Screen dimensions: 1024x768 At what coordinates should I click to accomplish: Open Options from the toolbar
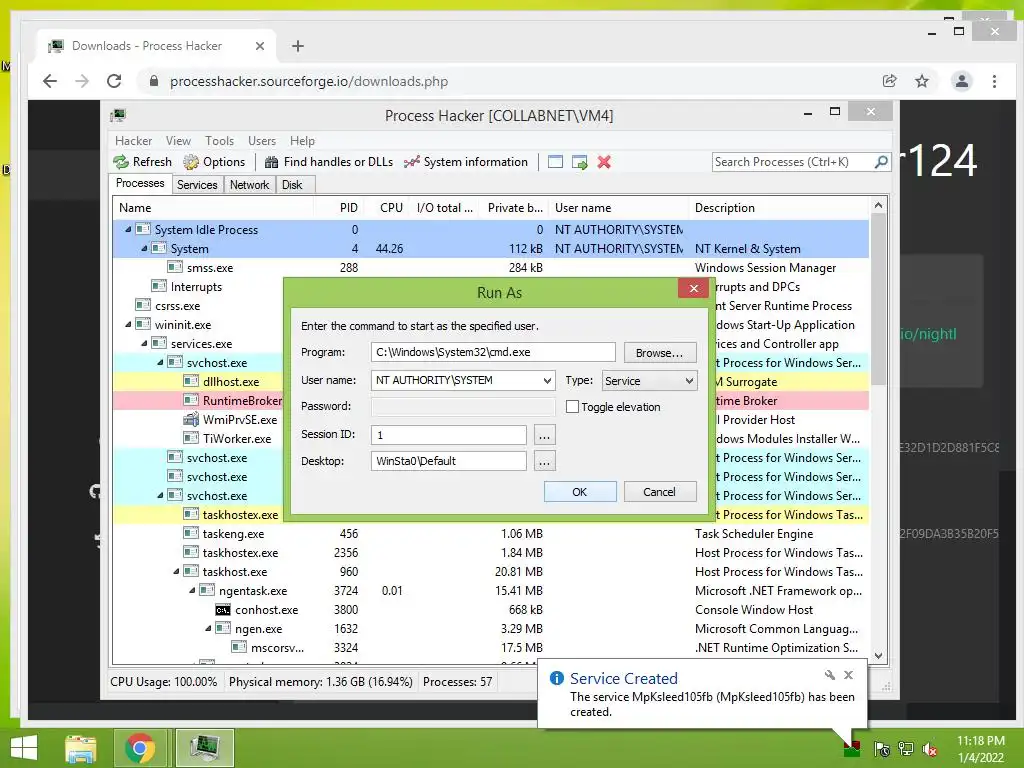point(214,162)
